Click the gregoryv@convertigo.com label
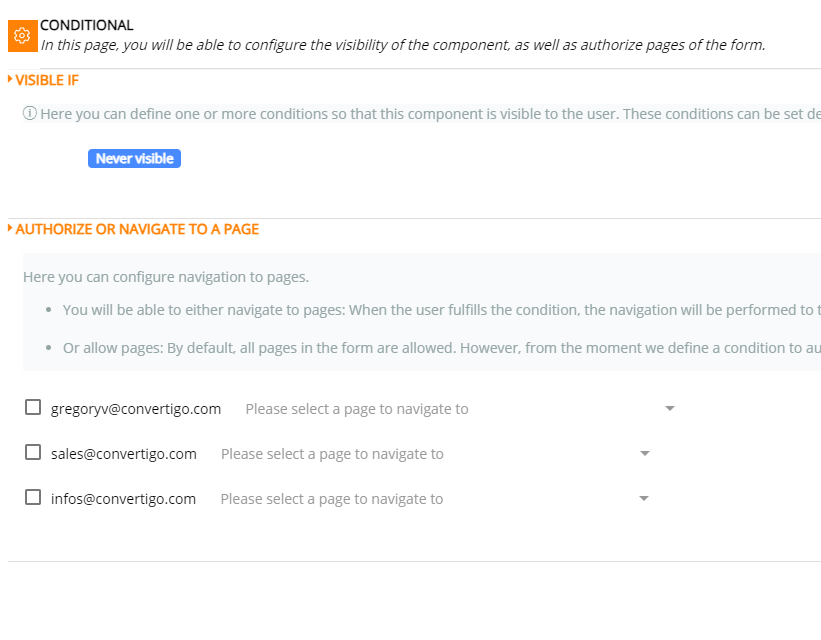821x640 pixels. pos(136,409)
